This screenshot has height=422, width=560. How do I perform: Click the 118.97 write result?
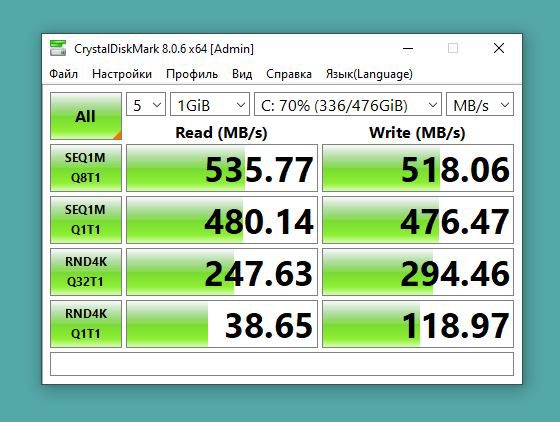click(x=418, y=324)
